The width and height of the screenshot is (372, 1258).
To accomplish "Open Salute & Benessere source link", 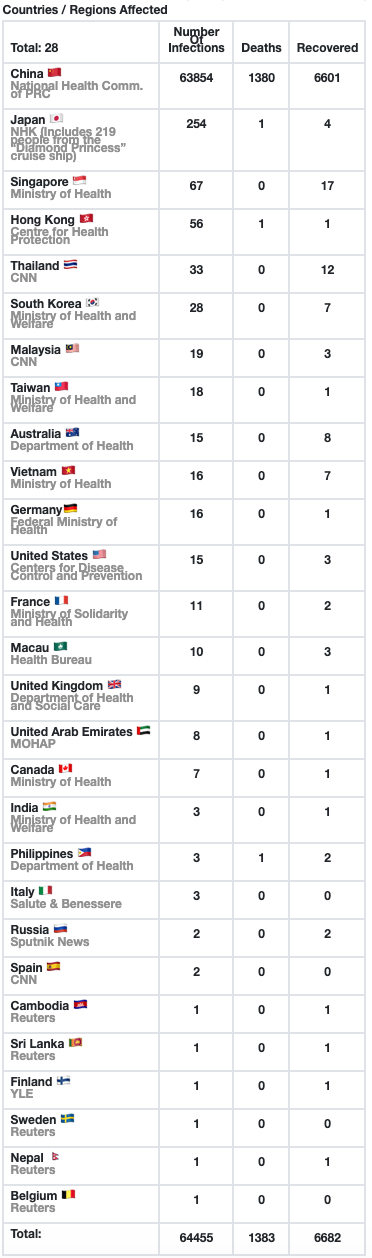I will click(66, 904).
